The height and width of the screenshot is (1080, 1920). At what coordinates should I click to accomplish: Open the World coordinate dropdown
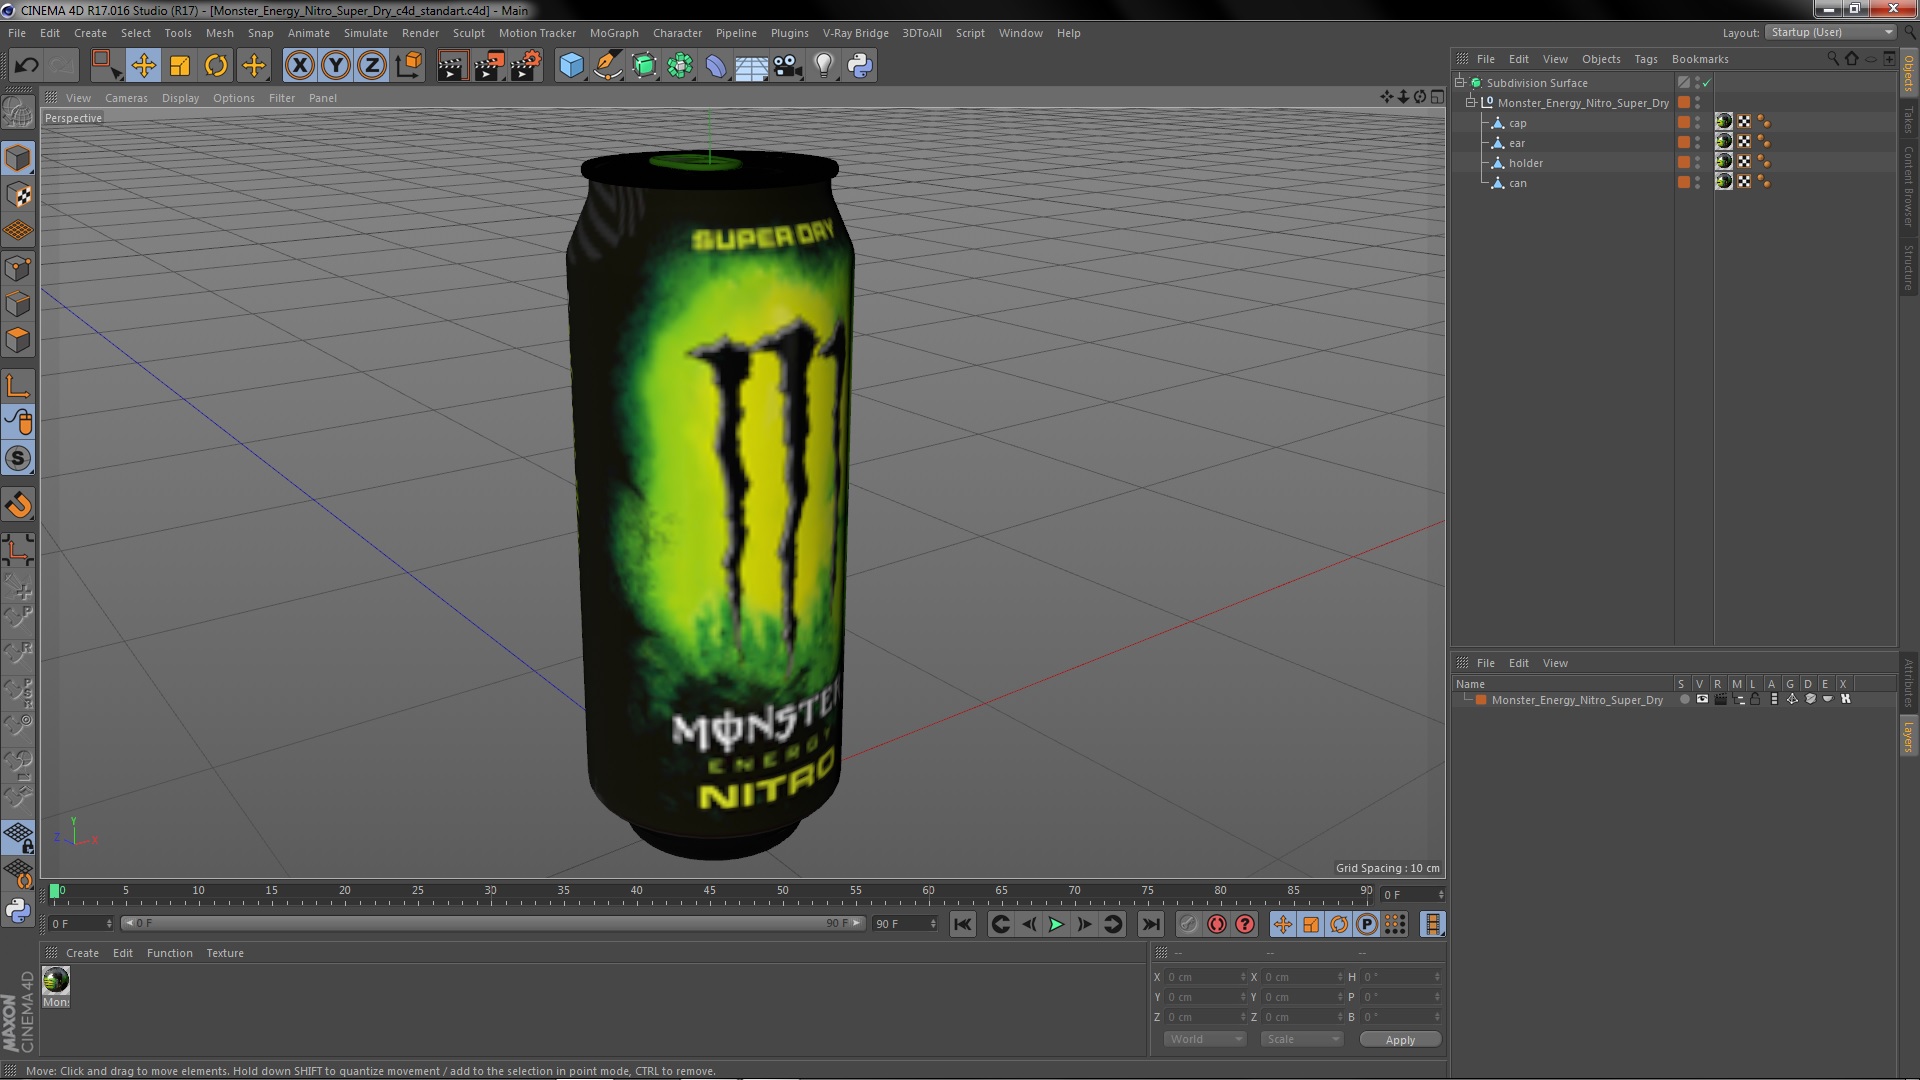click(1204, 1039)
